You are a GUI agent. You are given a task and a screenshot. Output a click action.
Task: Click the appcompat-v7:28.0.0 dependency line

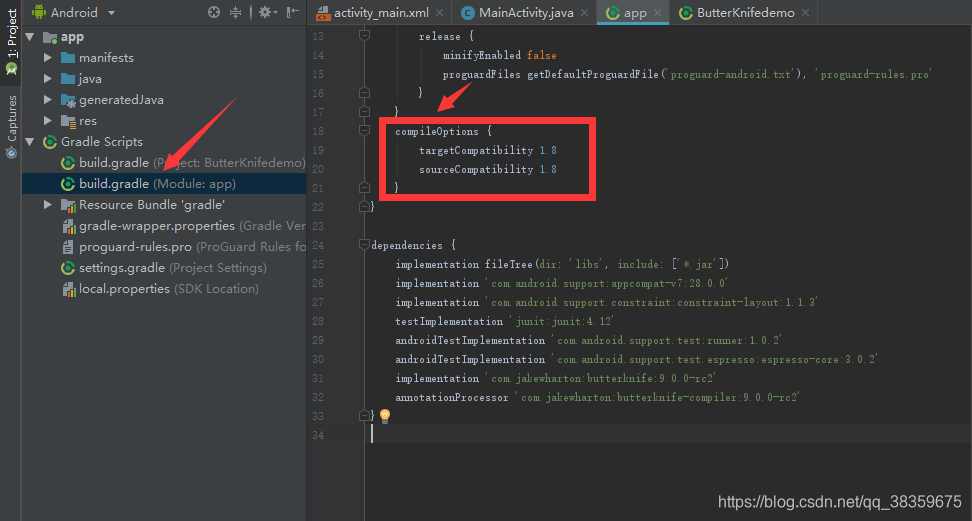pyautogui.click(x=562, y=283)
